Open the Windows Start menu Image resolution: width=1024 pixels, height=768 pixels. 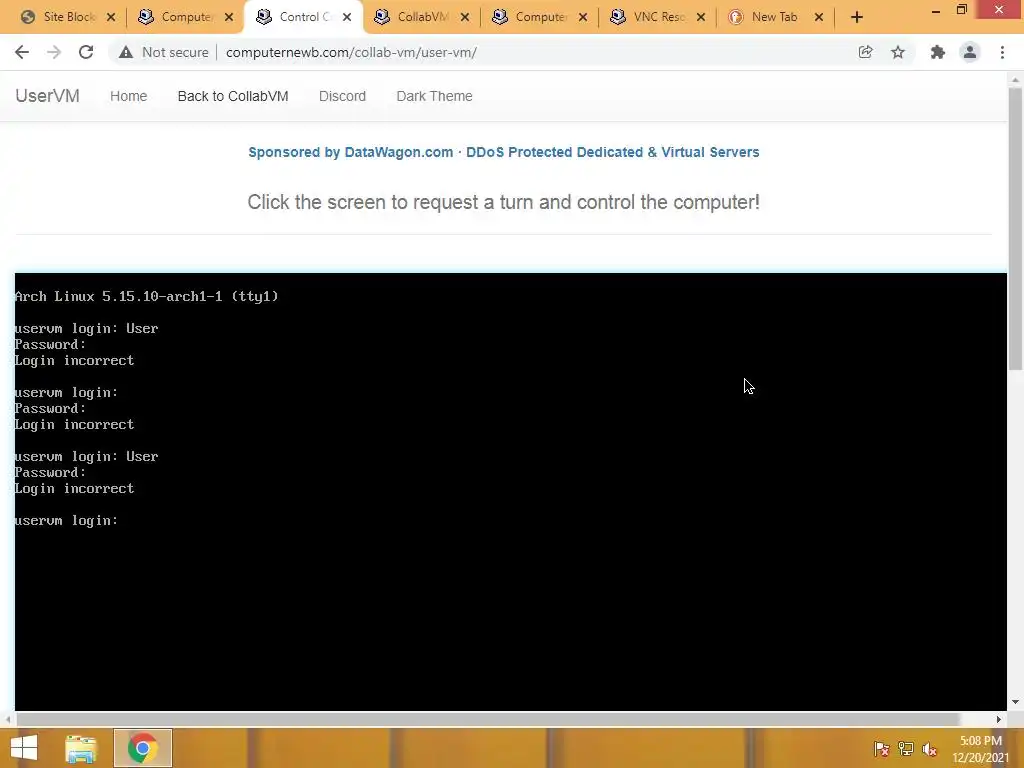(x=24, y=748)
